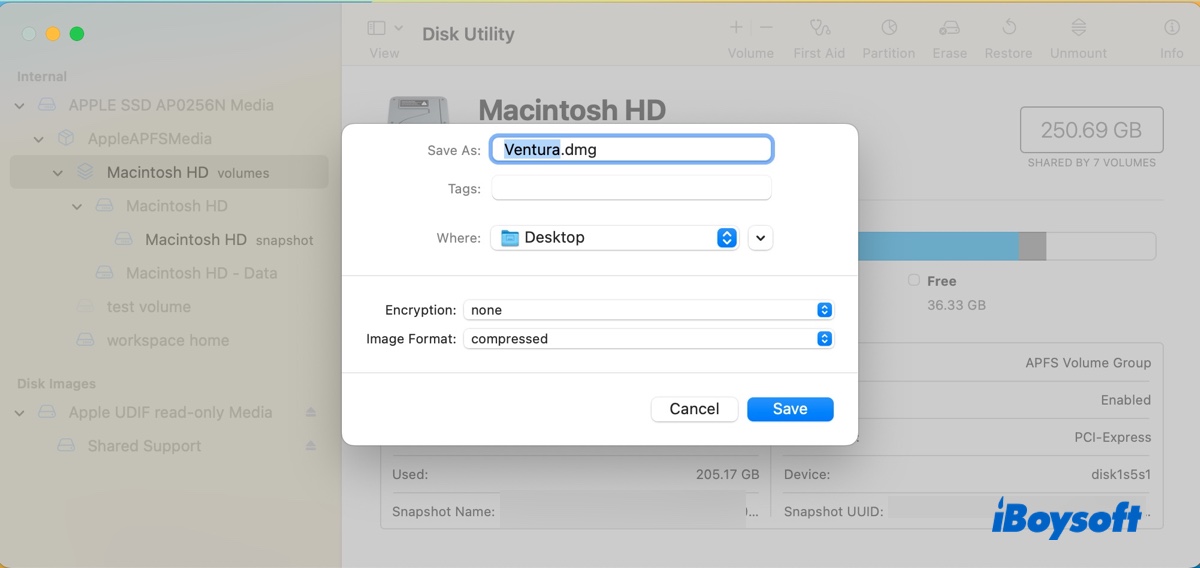Click the Device value disk1s5s1
1200x568 pixels.
coord(1121,474)
